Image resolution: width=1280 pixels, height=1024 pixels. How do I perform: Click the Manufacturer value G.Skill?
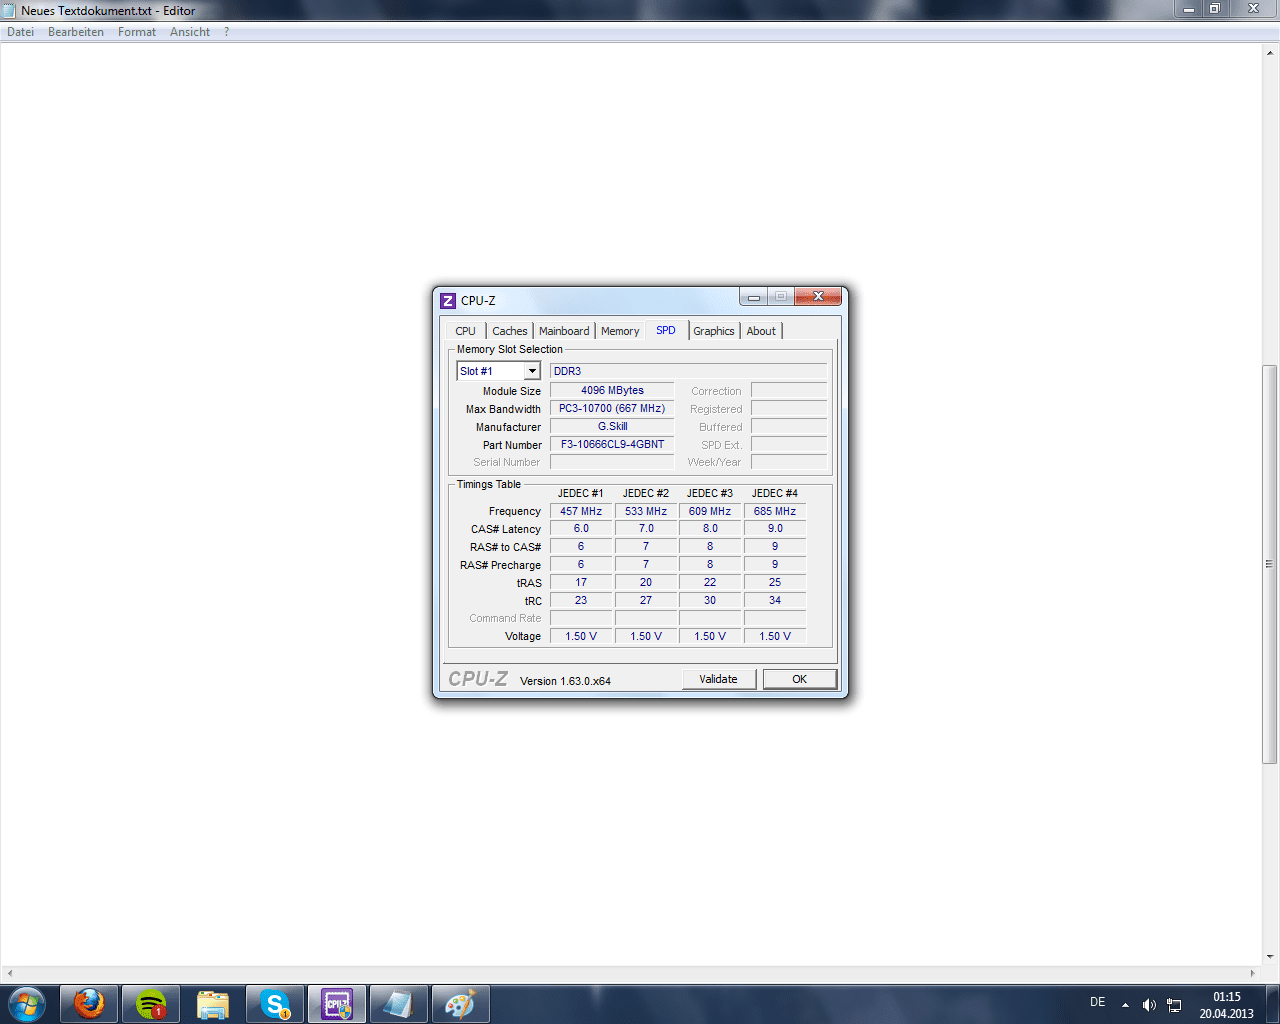coord(612,426)
